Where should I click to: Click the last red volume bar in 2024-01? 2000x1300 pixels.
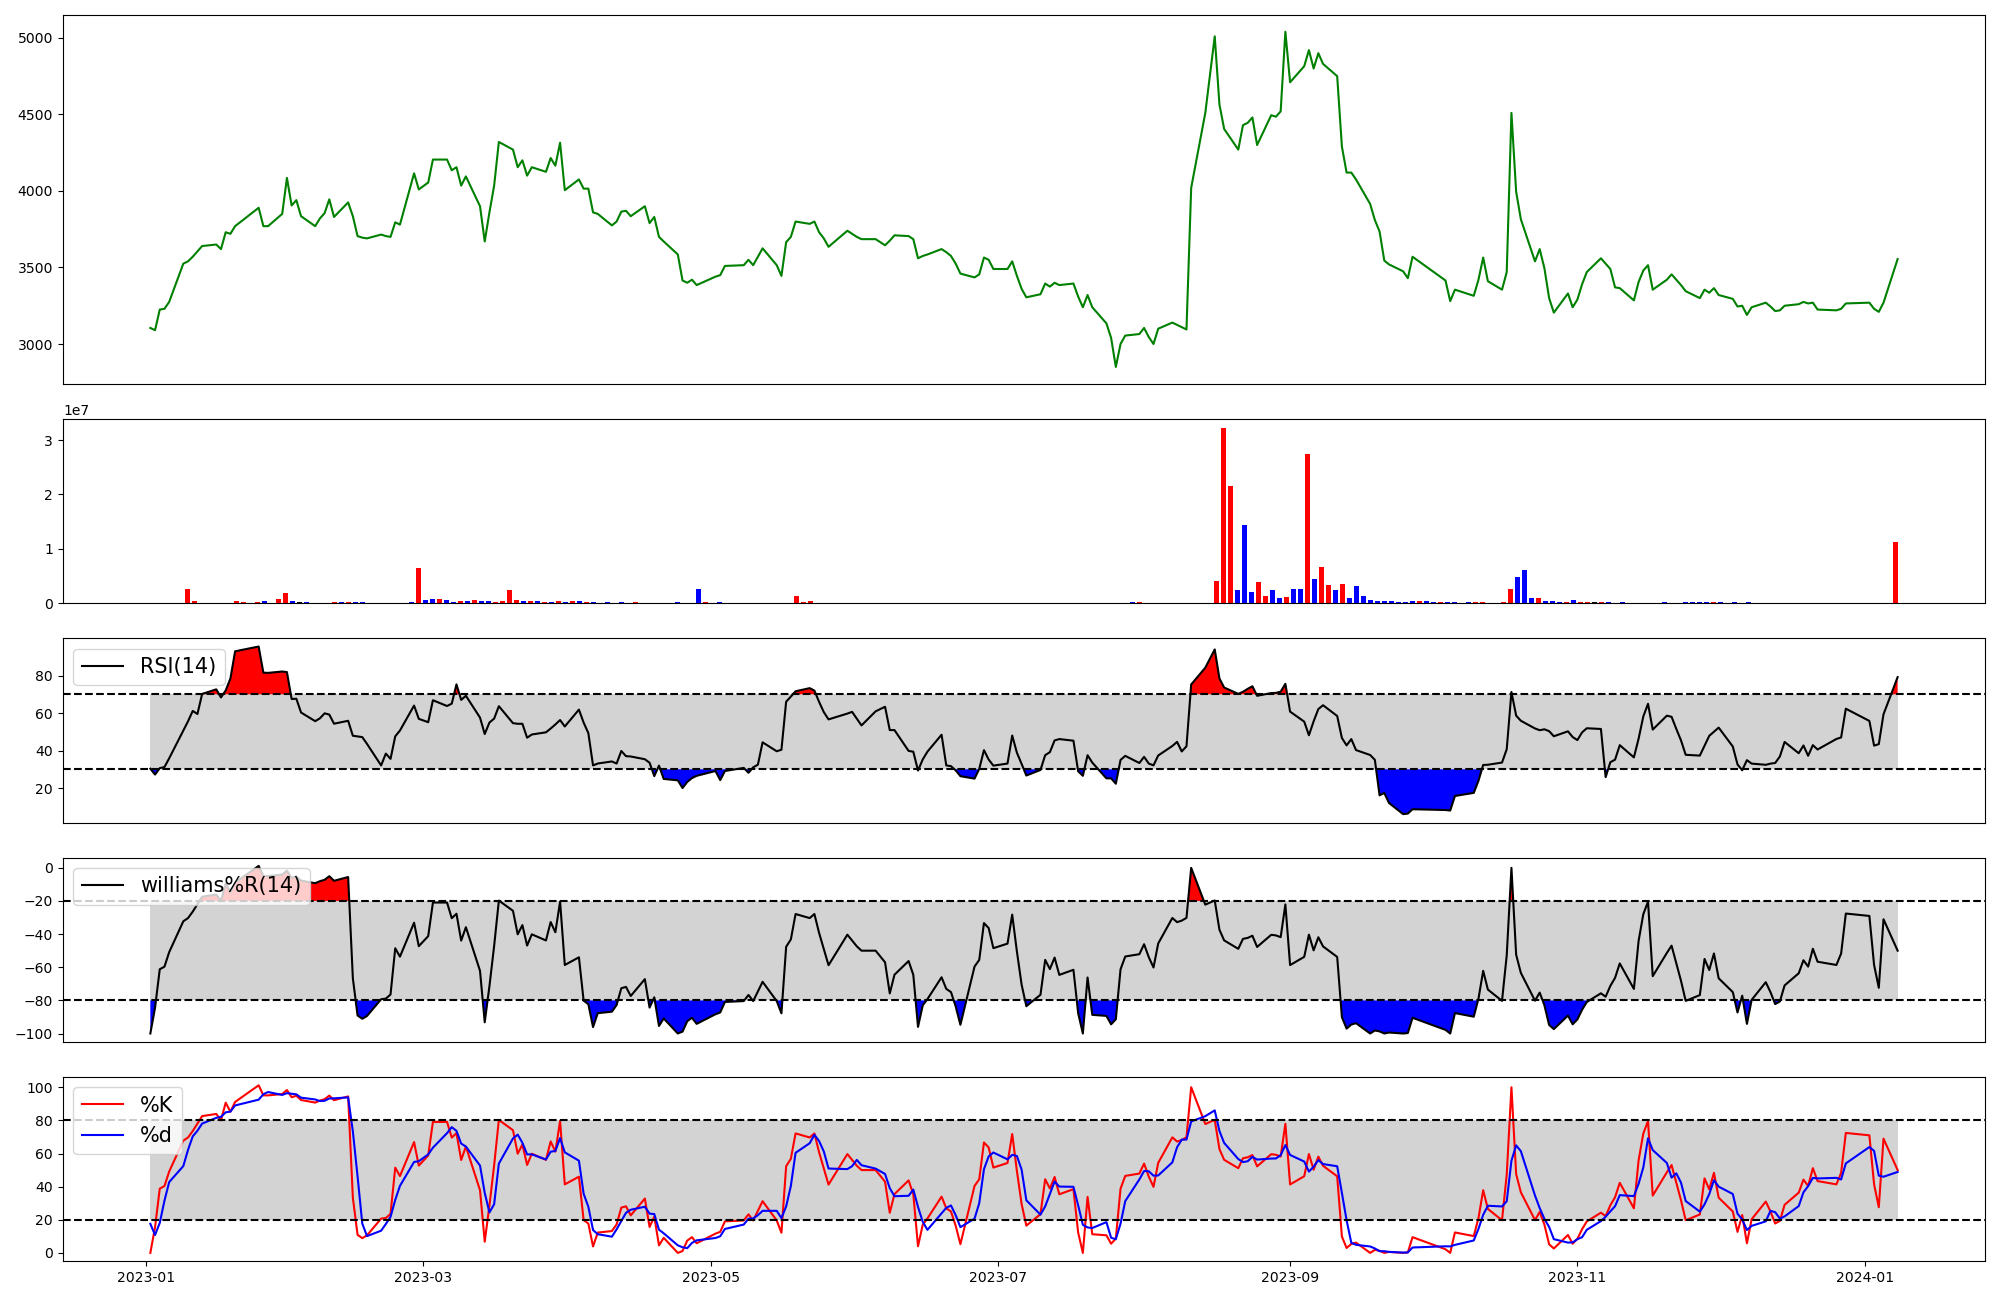coord(1895,573)
